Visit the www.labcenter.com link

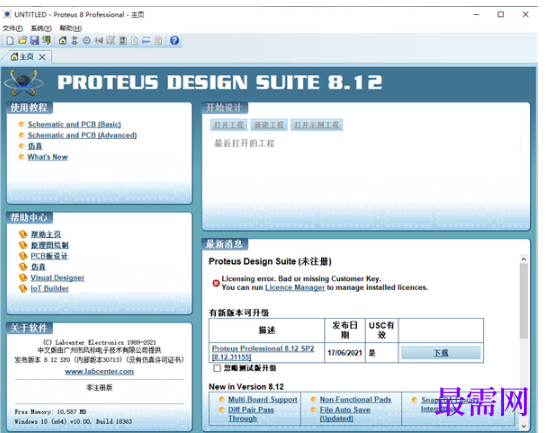[x=99, y=371]
